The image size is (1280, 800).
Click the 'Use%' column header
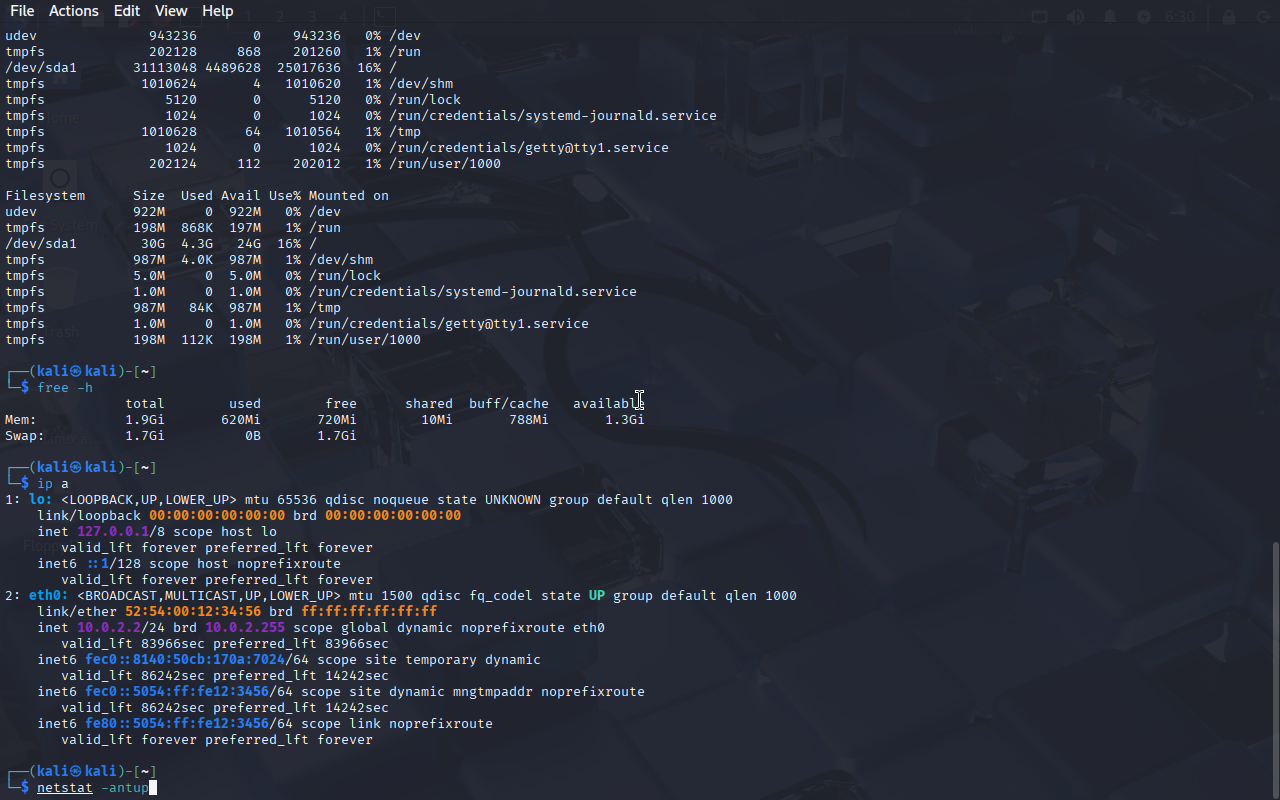[285, 196]
